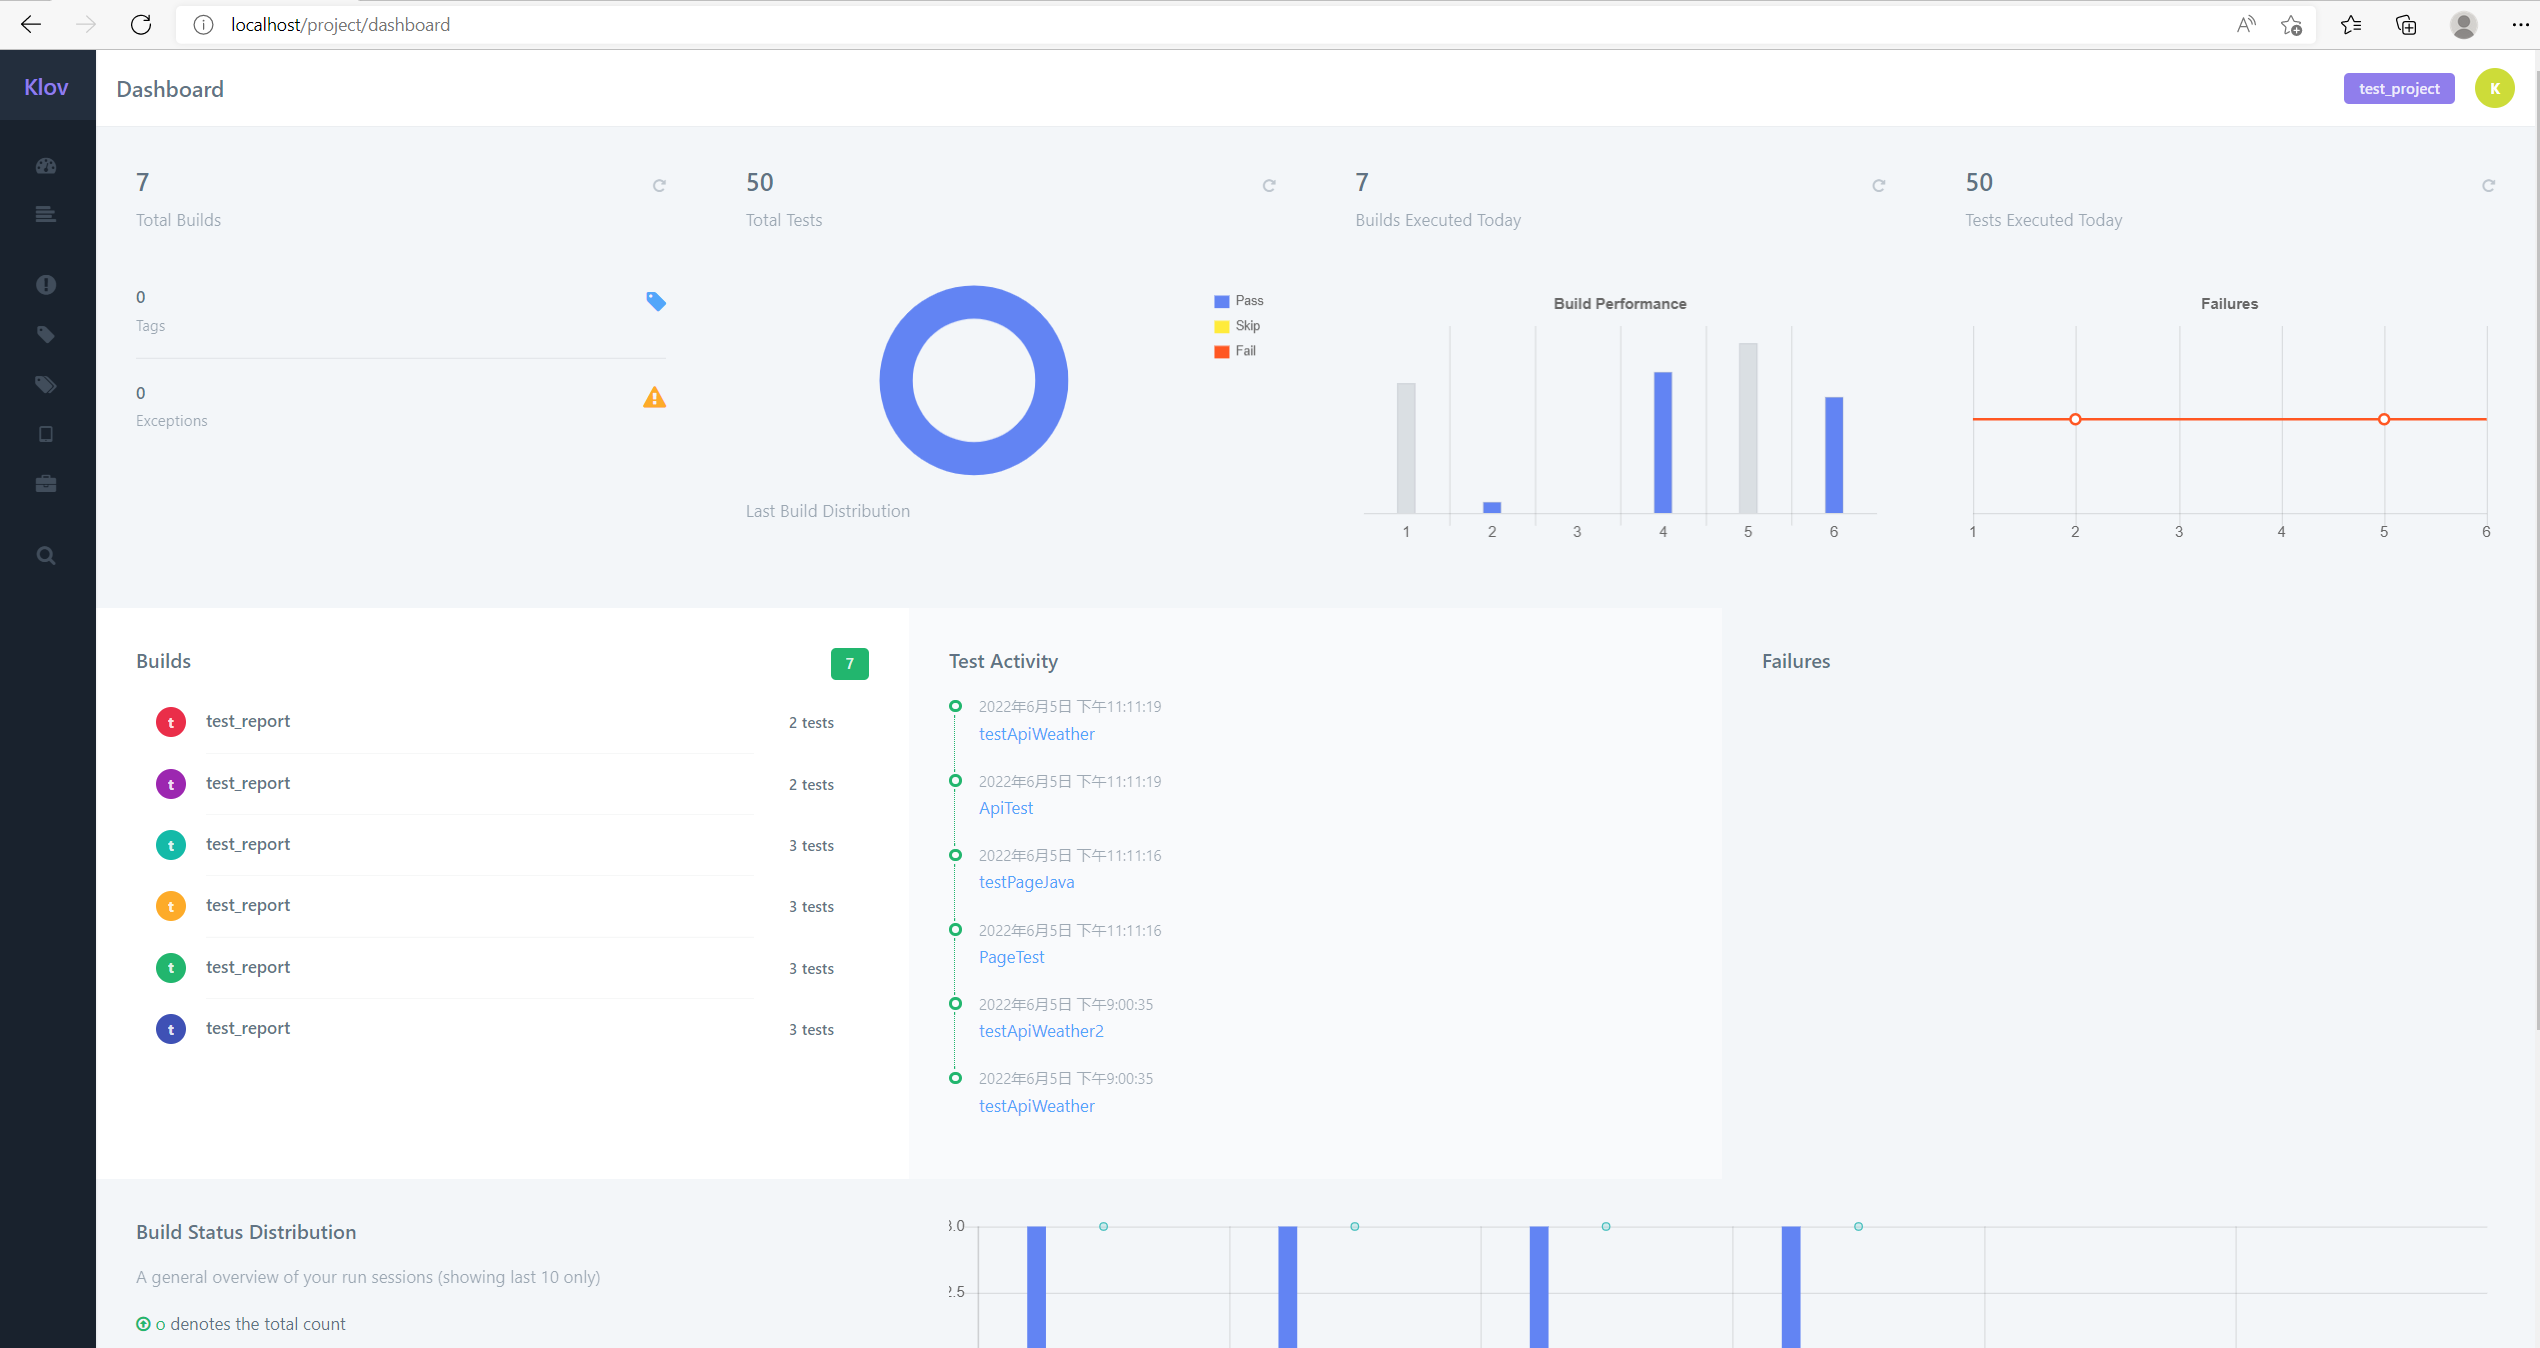Toggle the Skip legend item in chart
This screenshot has width=2540, height=1348.
pos(1236,326)
